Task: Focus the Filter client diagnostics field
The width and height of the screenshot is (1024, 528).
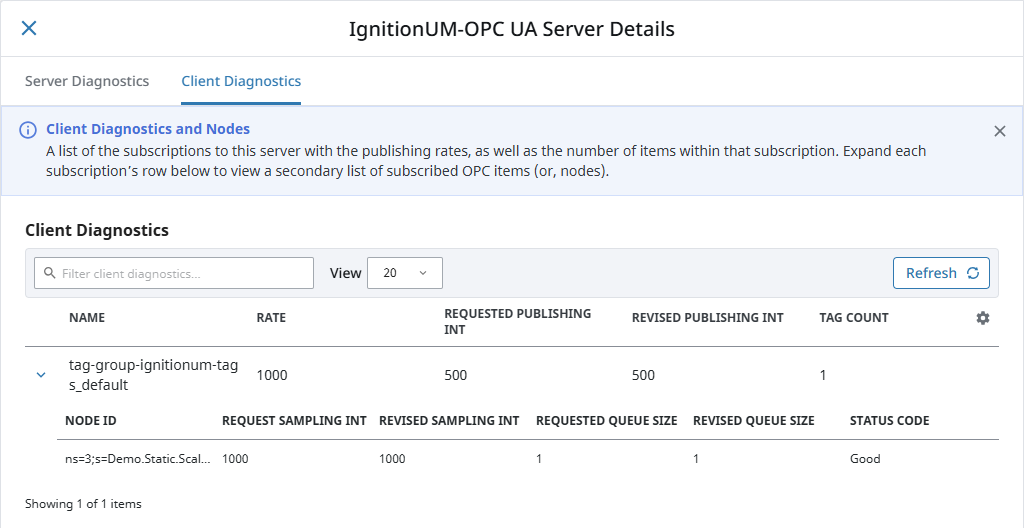Action: 174,273
